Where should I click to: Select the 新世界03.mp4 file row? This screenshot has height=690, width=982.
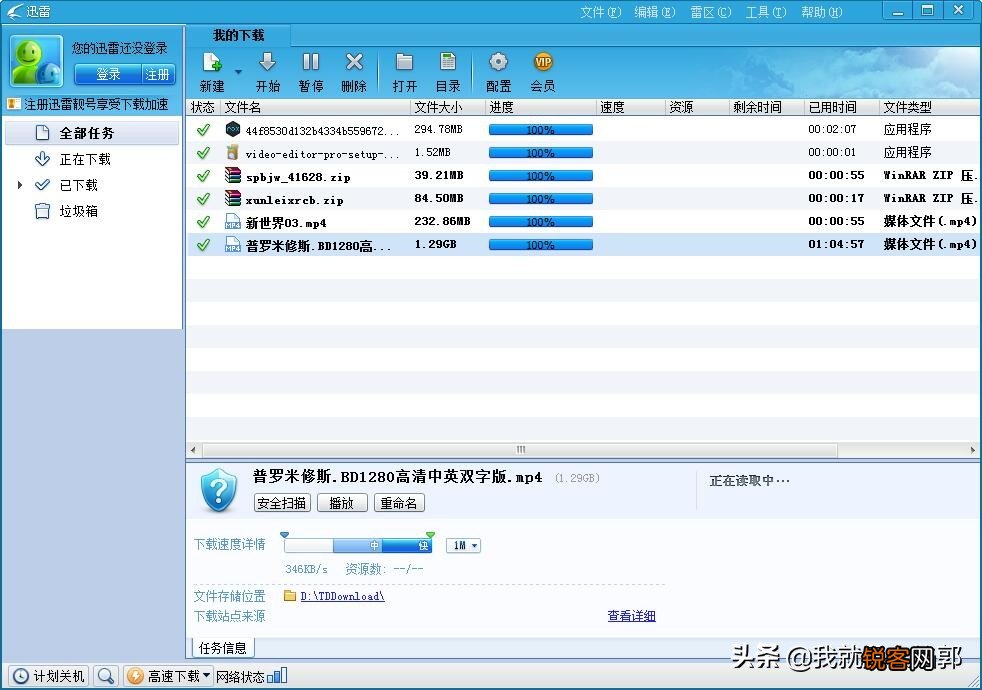(584, 222)
